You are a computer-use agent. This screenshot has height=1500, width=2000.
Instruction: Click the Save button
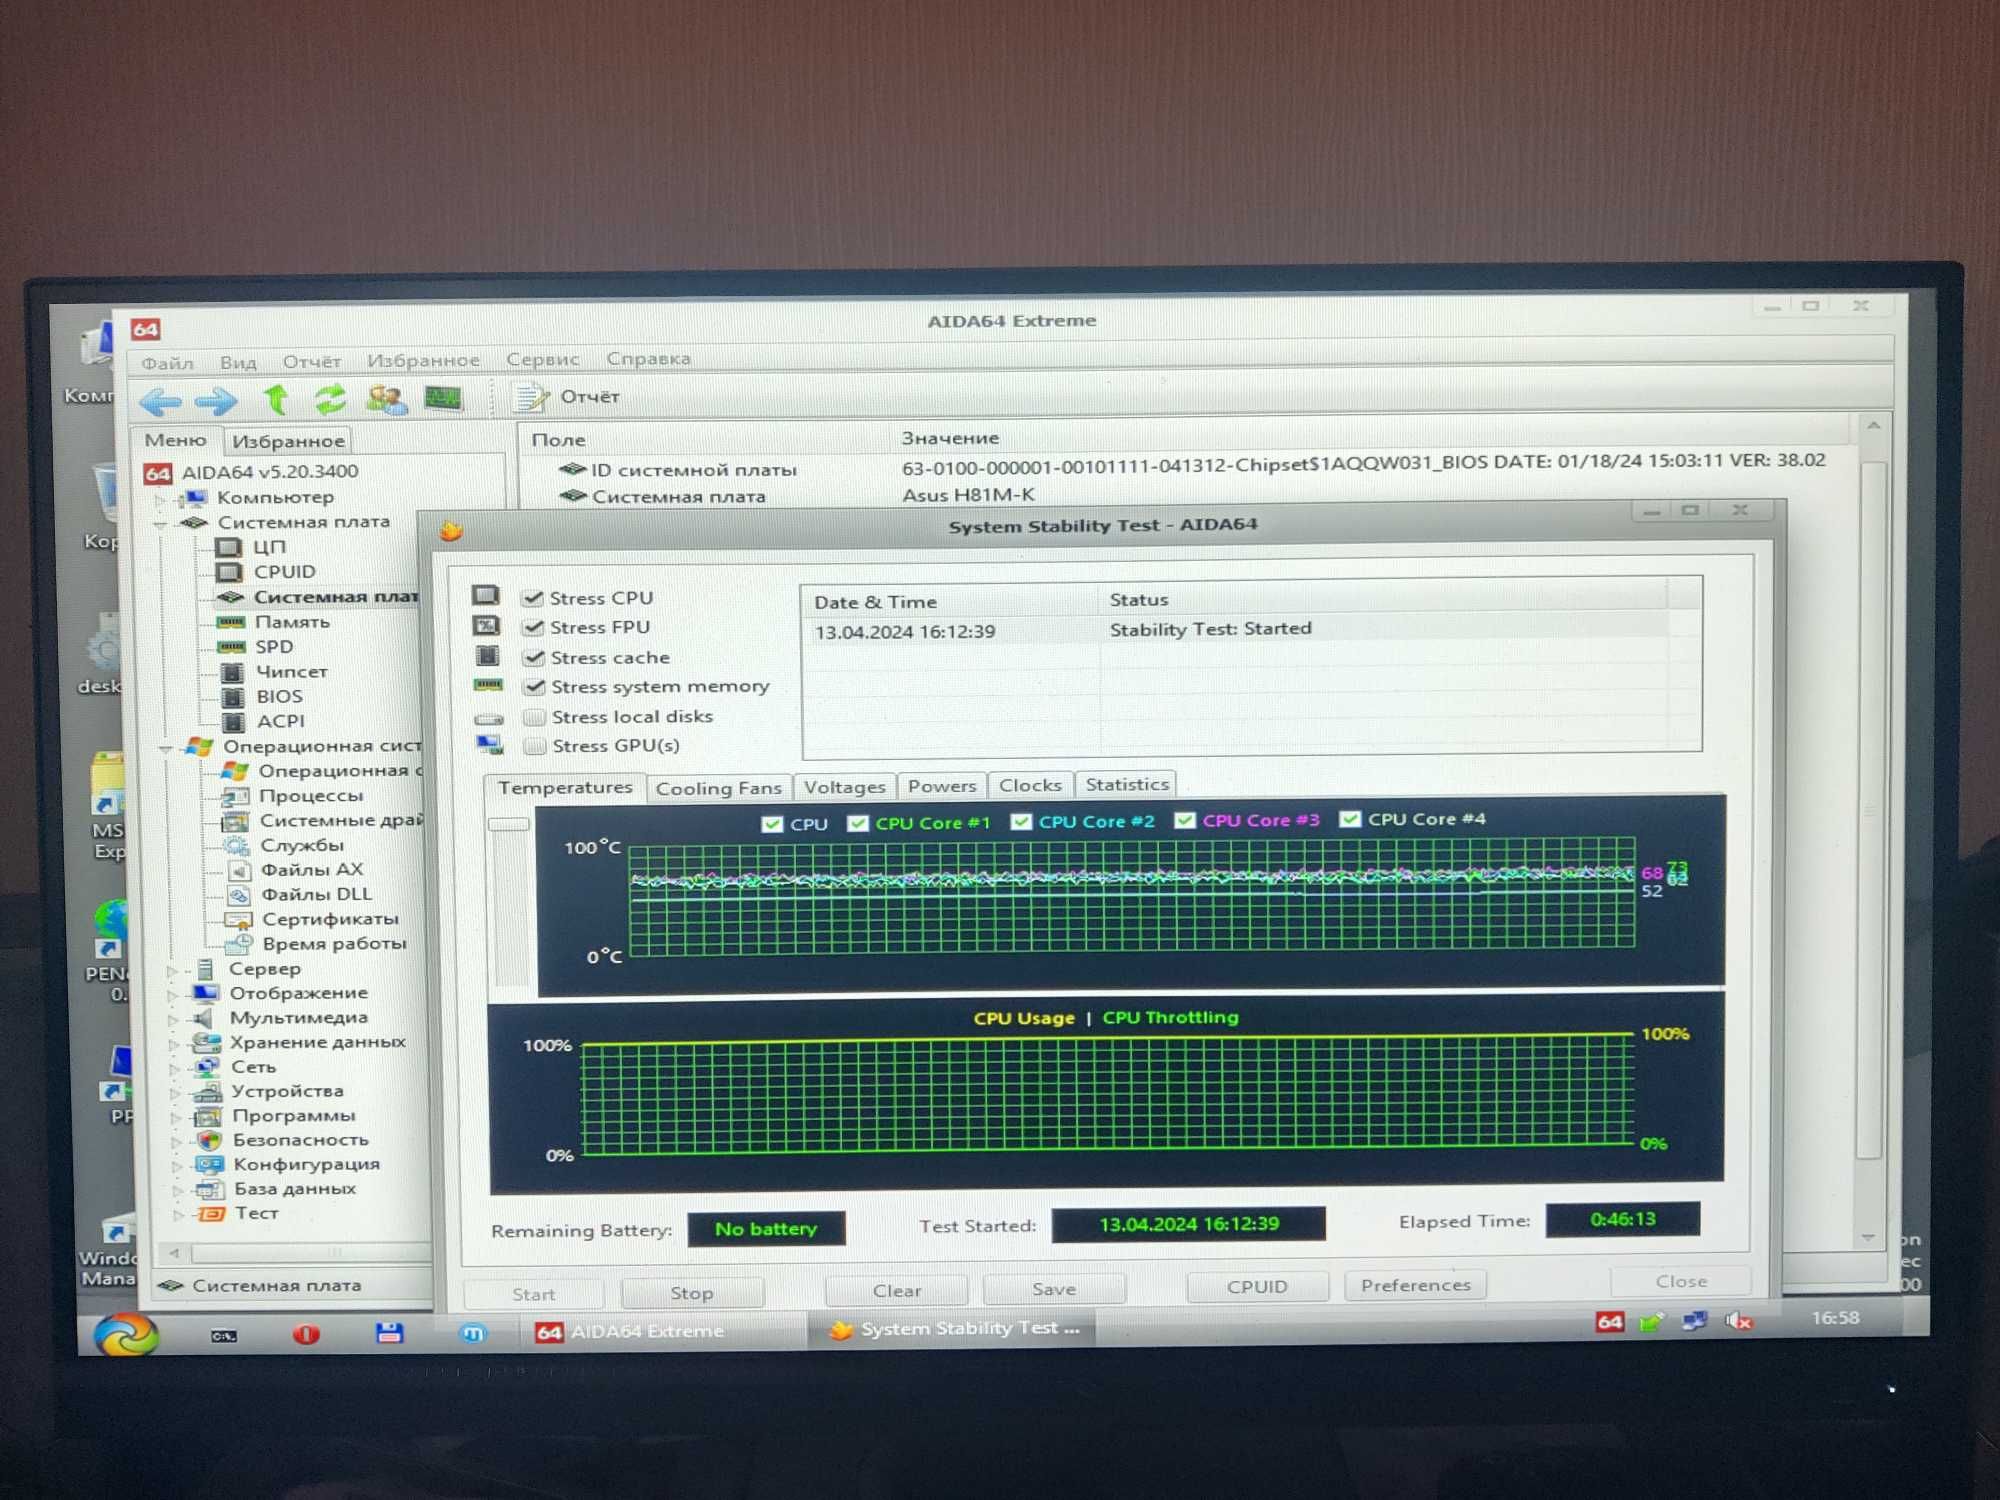[x=1054, y=1289]
